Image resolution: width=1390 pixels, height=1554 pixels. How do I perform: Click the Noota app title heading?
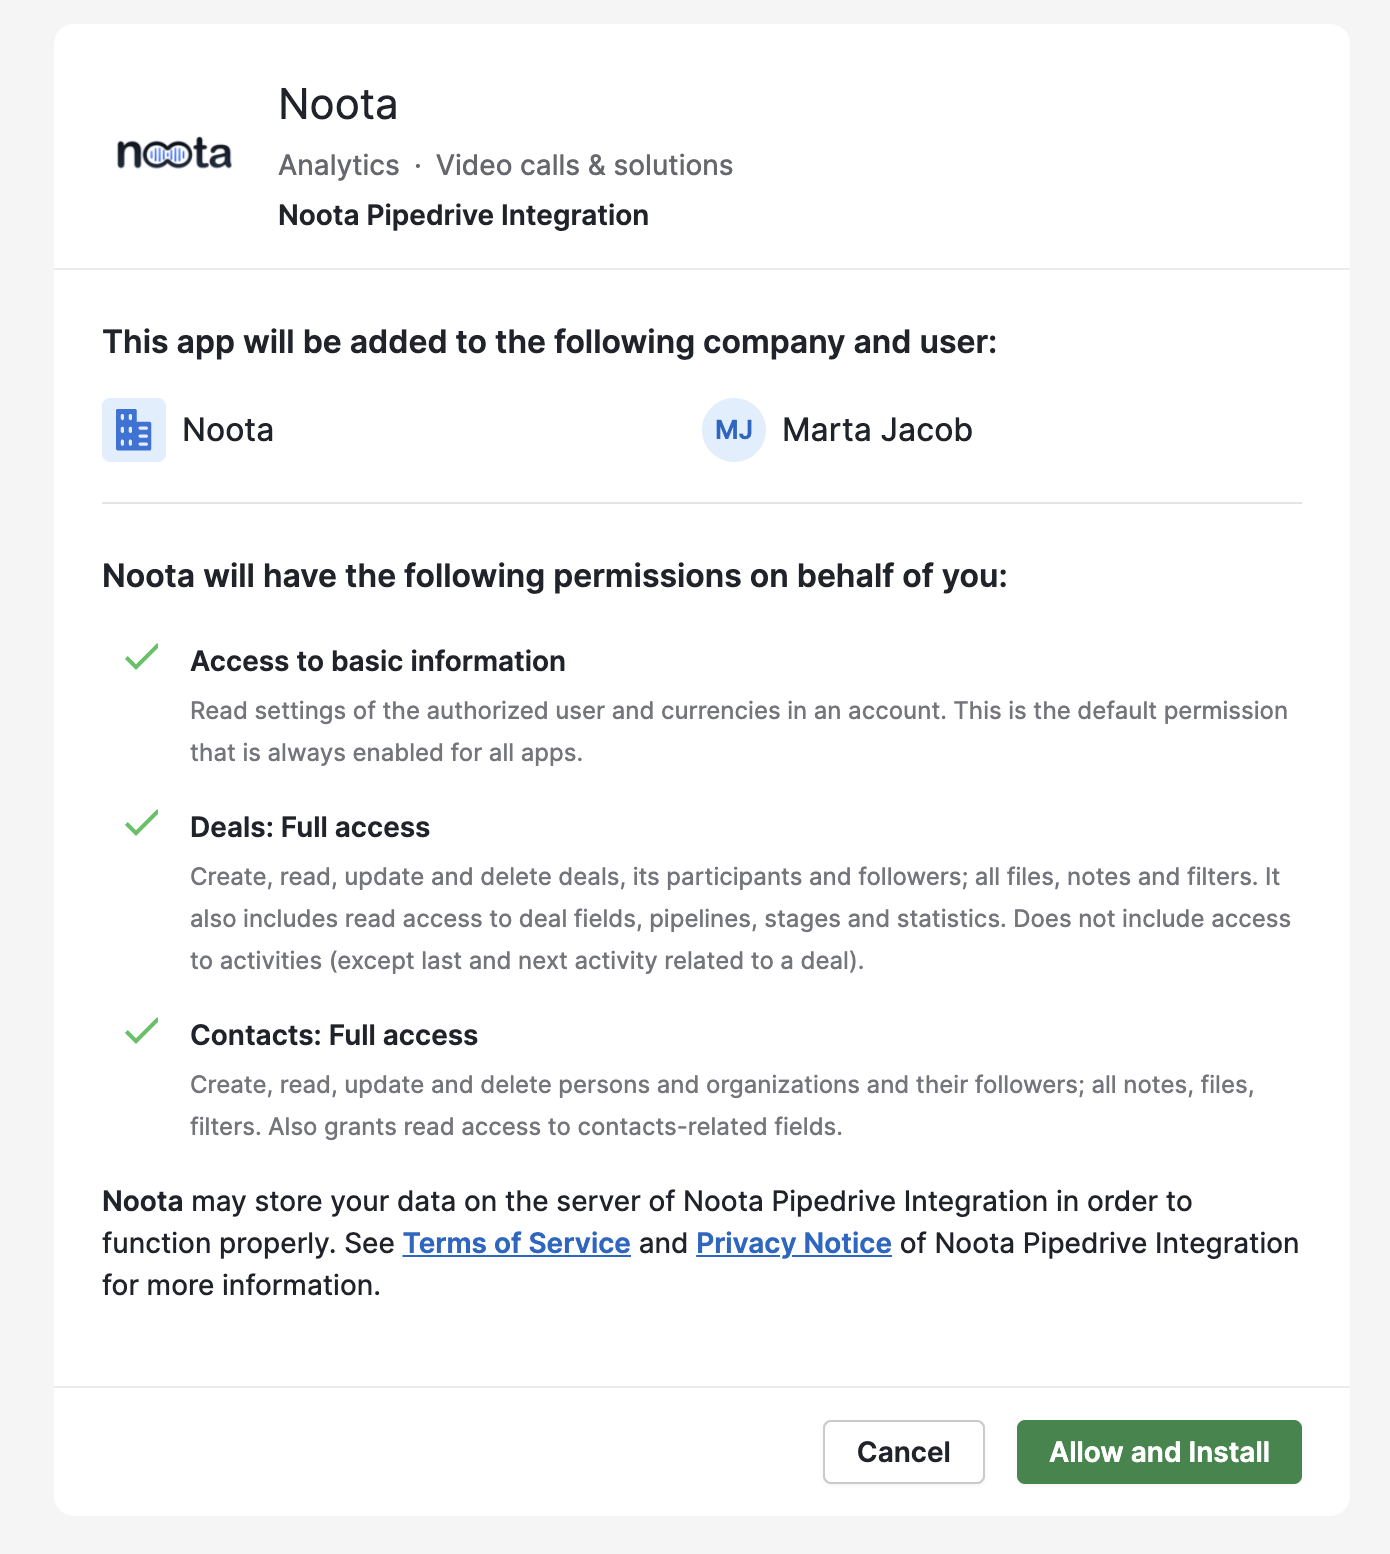(x=338, y=104)
